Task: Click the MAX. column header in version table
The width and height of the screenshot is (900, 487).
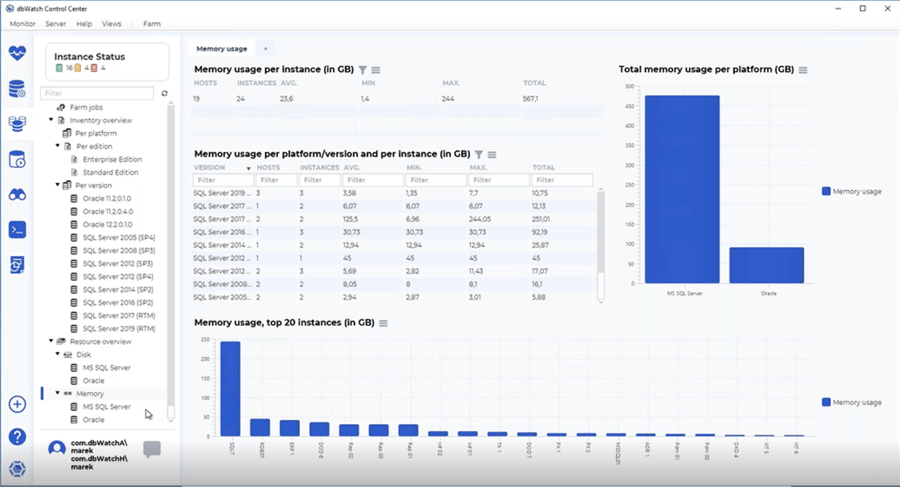Action: 478,168
